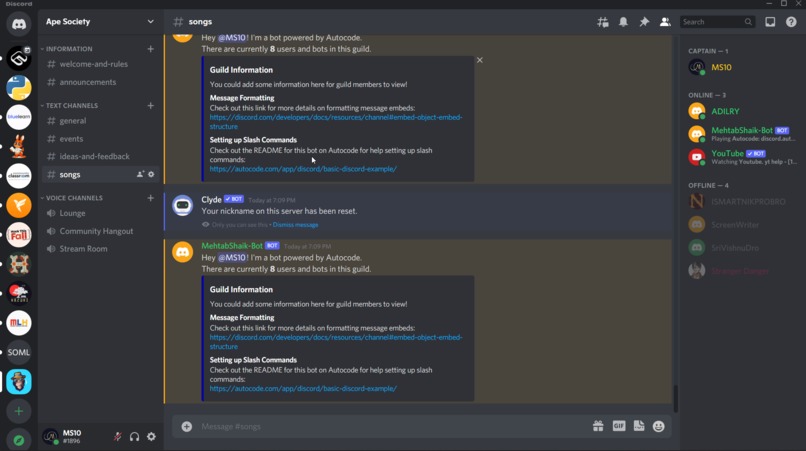The width and height of the screenshot is (806, 451).
Task: Open ScreenWriter offline member
Action: tap(742, 225)
